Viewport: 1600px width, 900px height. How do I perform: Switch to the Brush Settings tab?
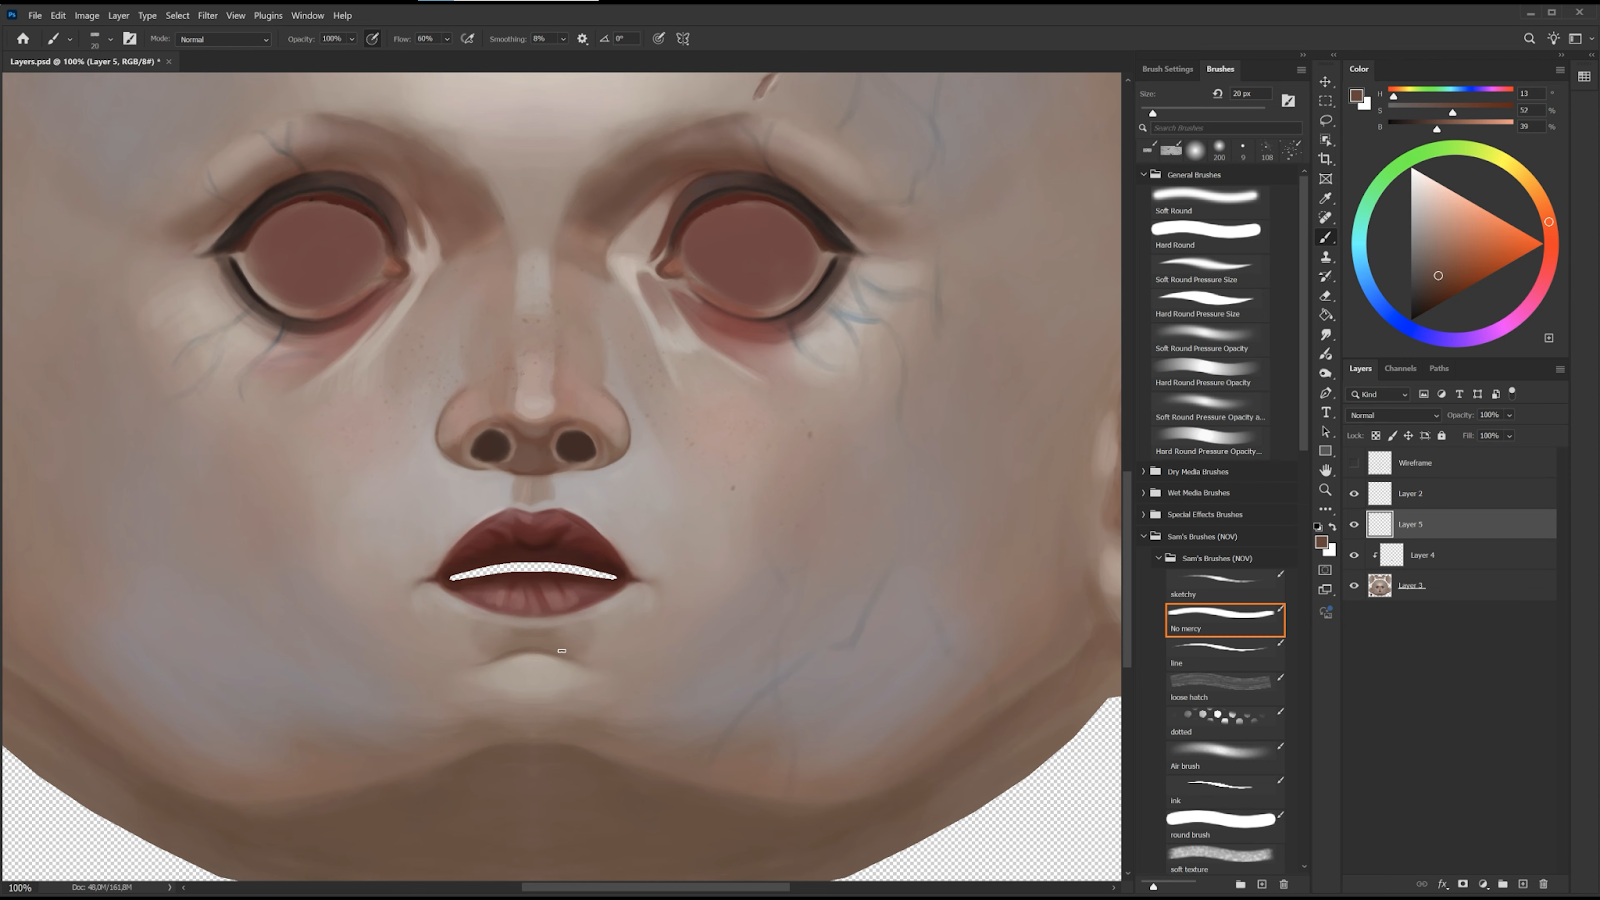[x=1168, y=69]
